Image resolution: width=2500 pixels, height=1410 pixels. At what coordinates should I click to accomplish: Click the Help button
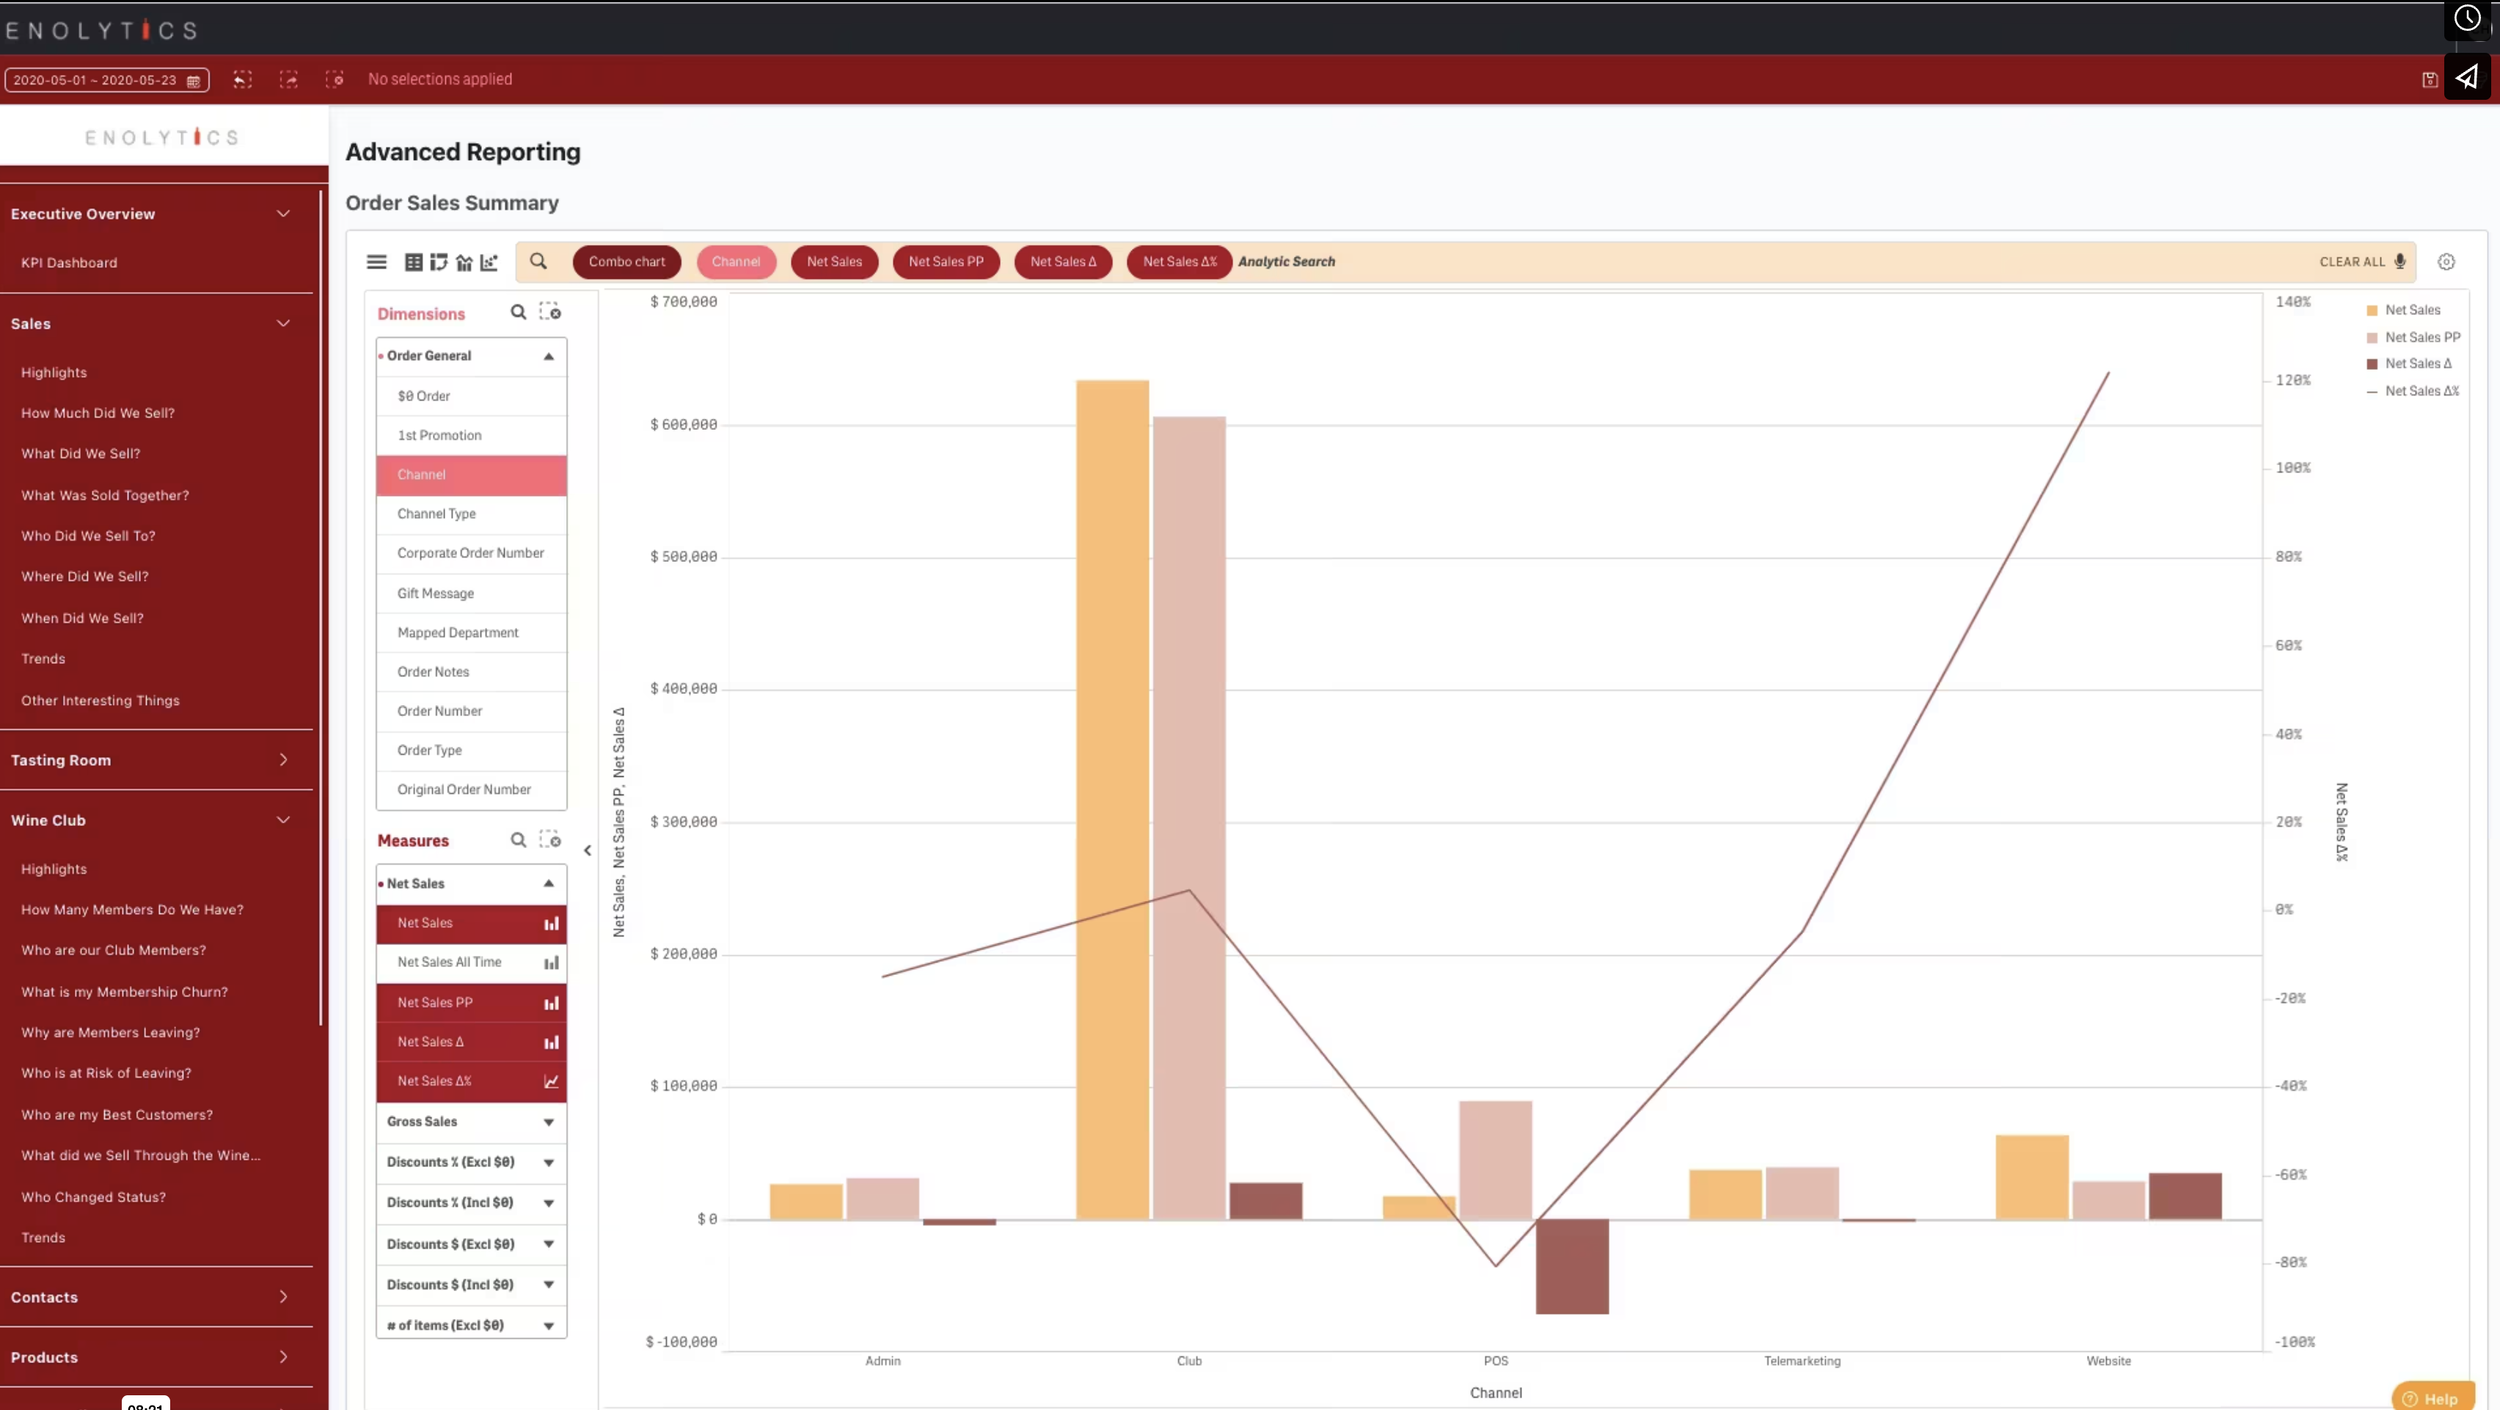pos(2432,1398)
